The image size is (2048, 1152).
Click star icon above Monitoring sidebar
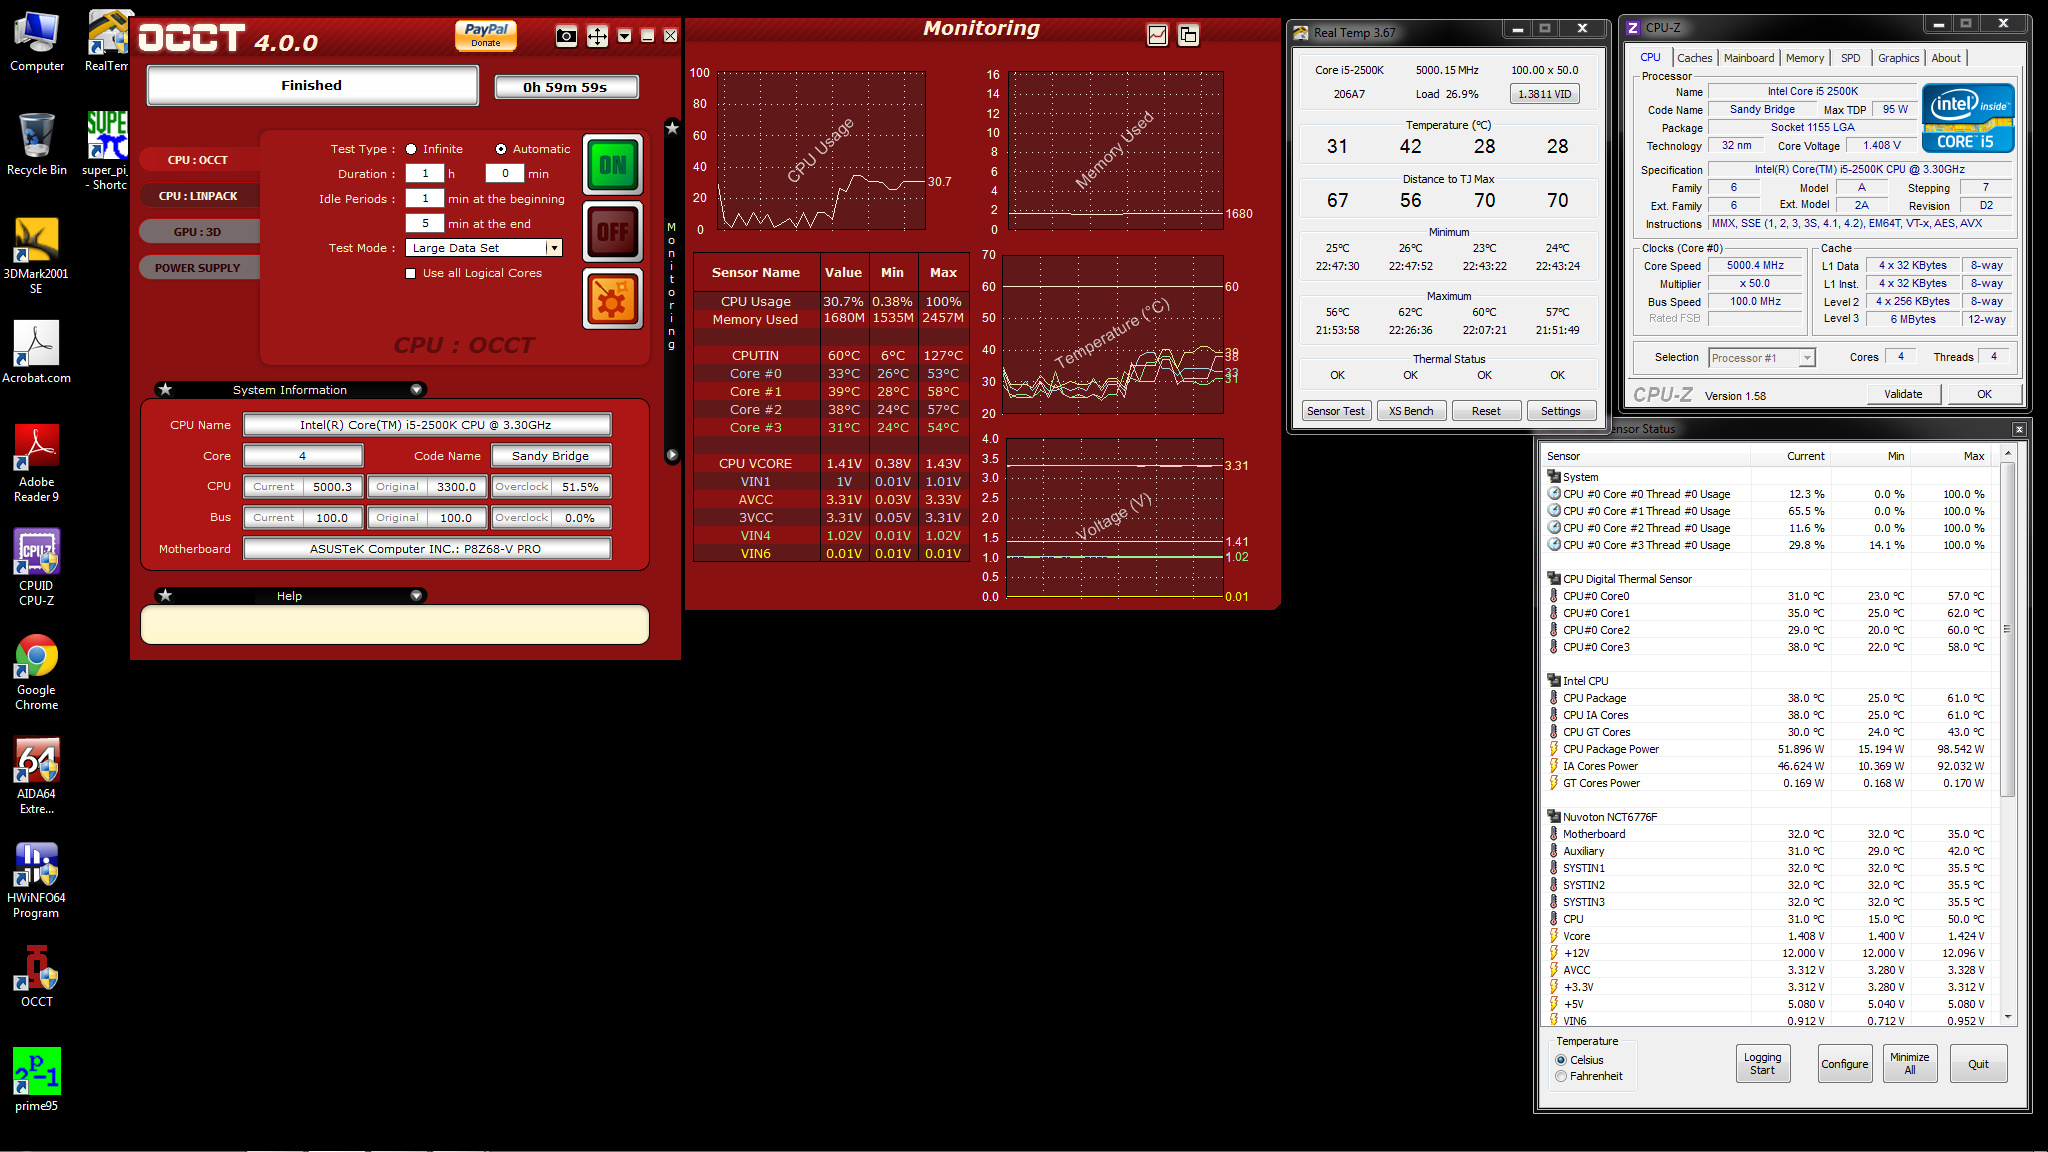pyautogui.click(x=672, y=128)
